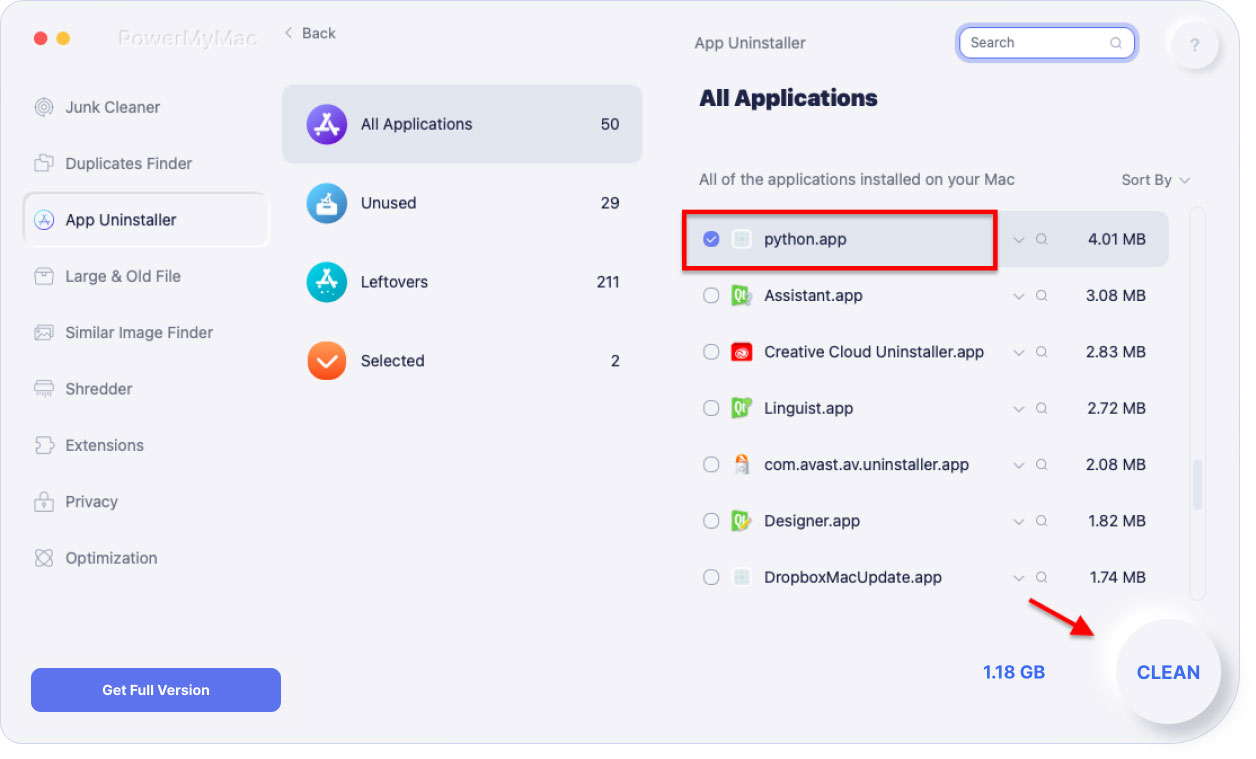
Task: Show the Selected items category
Action: (462, 361)
